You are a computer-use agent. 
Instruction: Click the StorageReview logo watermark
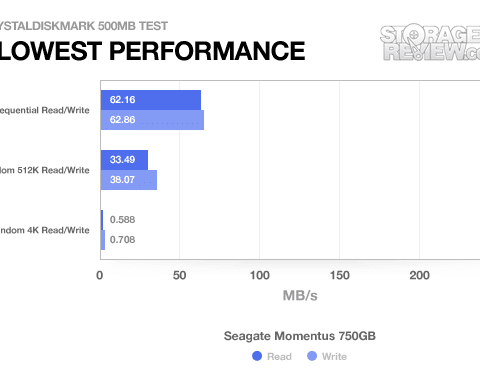point(430,42)
